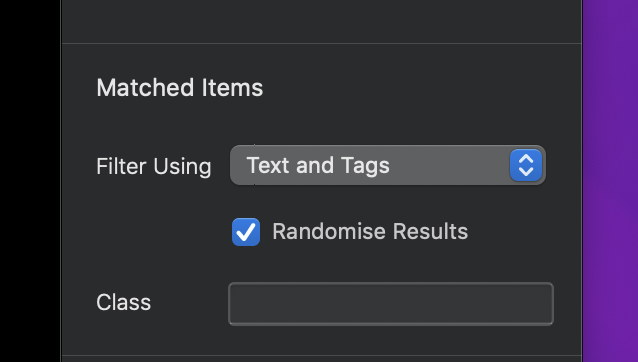The width and height of the screenshot is (638, 362).
Task: Disable the Randomise Results checkbox
Action: [246, 232]
